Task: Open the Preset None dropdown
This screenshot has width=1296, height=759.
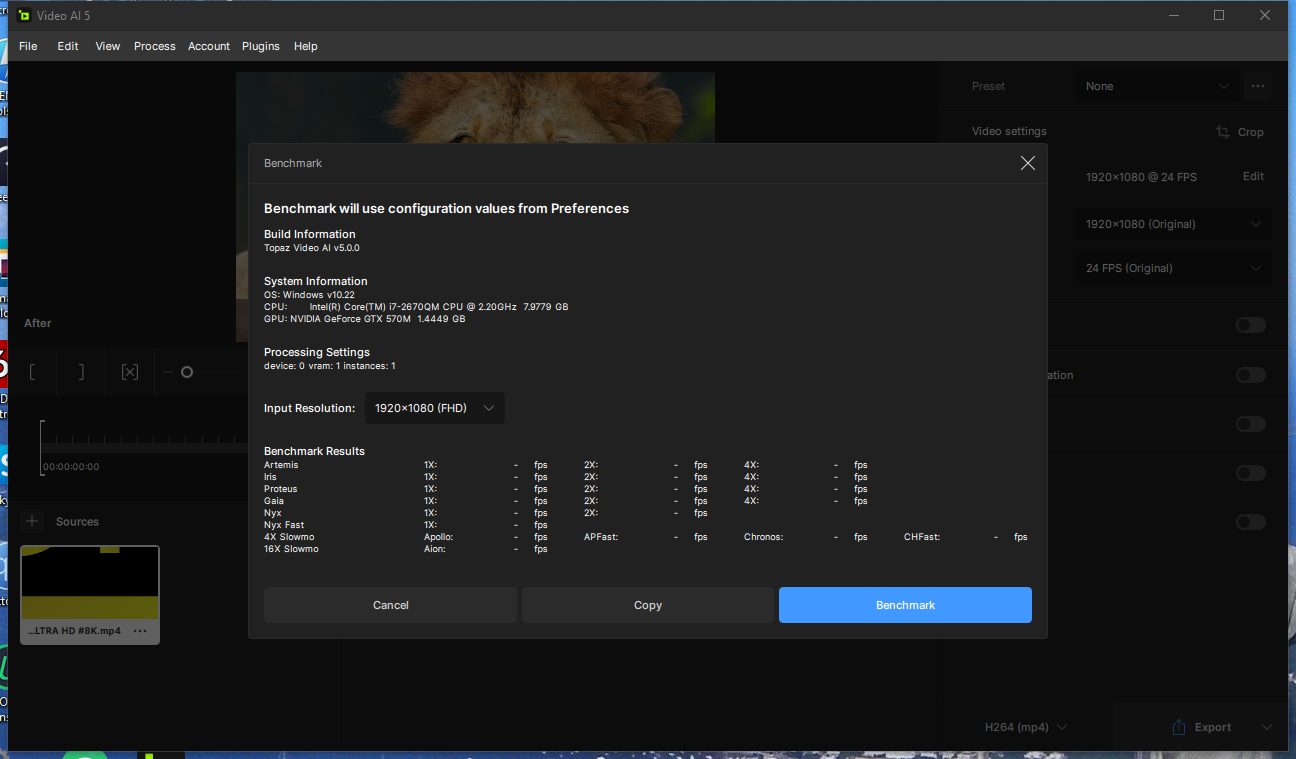Action: [x=1157, y=86]
